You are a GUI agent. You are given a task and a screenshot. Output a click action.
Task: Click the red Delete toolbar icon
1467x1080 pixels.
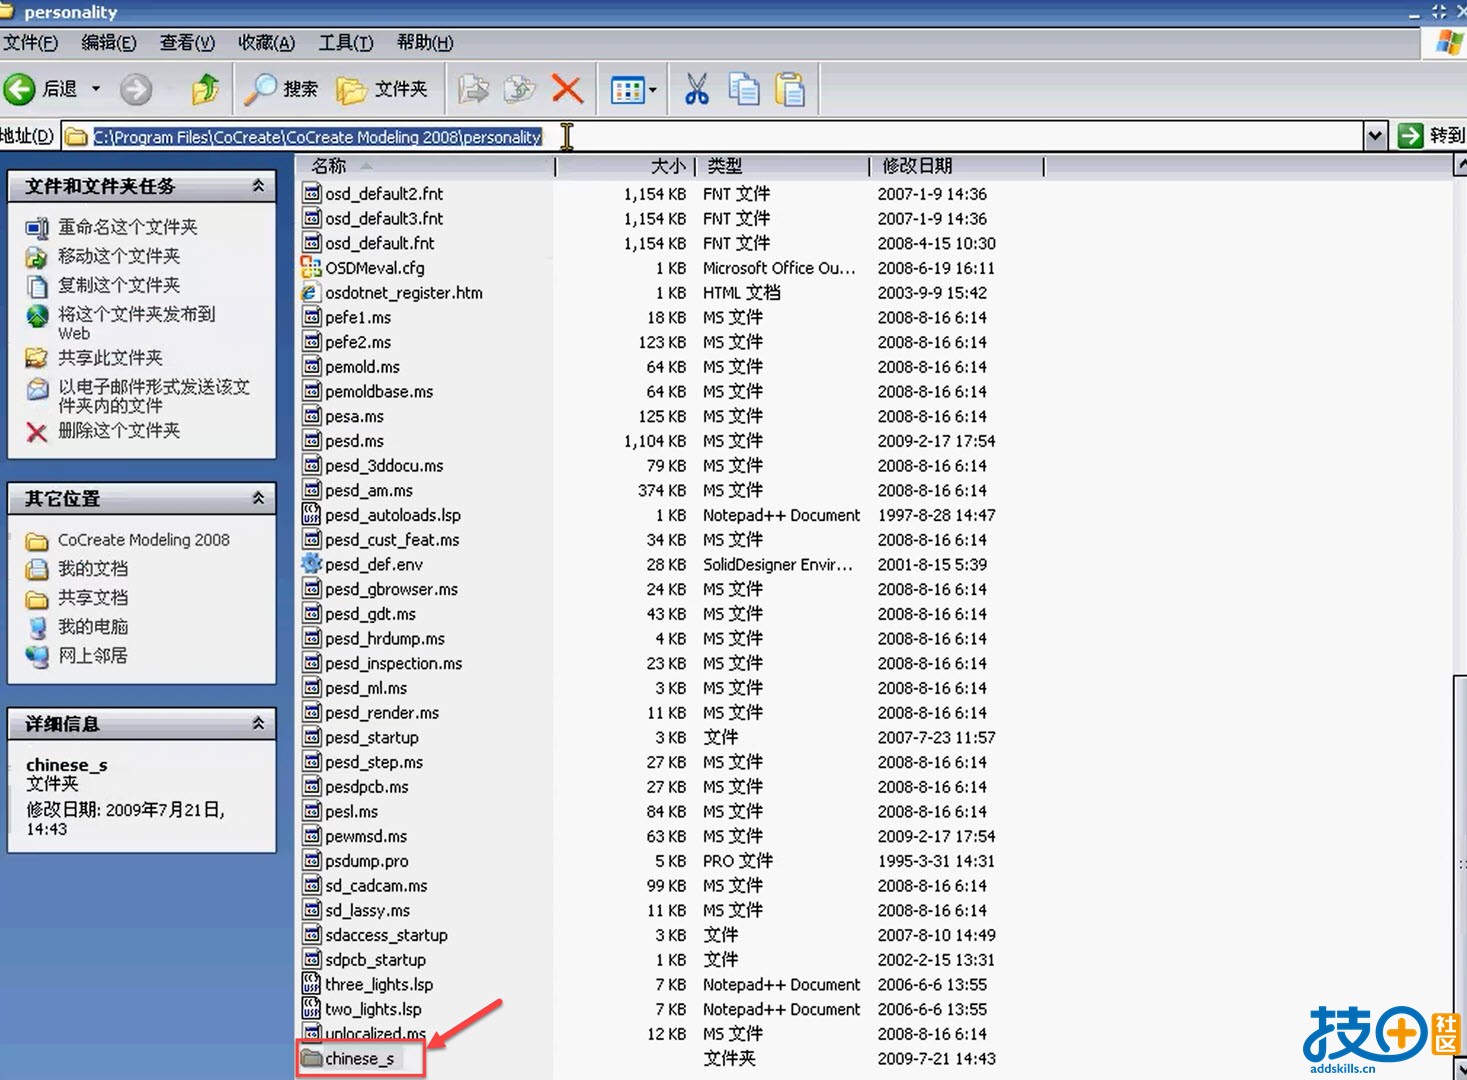pyautogui.click(x=567, y=89)
